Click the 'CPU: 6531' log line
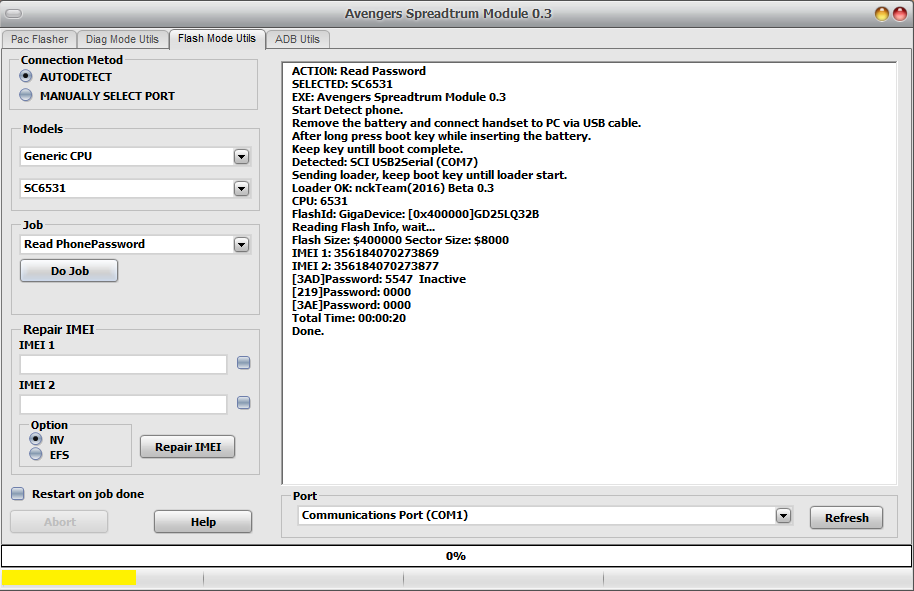The width and height of the screenshot is (914, 591). pos(320,201)
